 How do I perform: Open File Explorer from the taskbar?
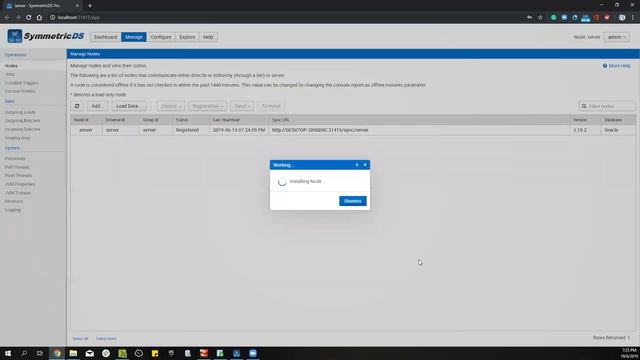point(73,353)
